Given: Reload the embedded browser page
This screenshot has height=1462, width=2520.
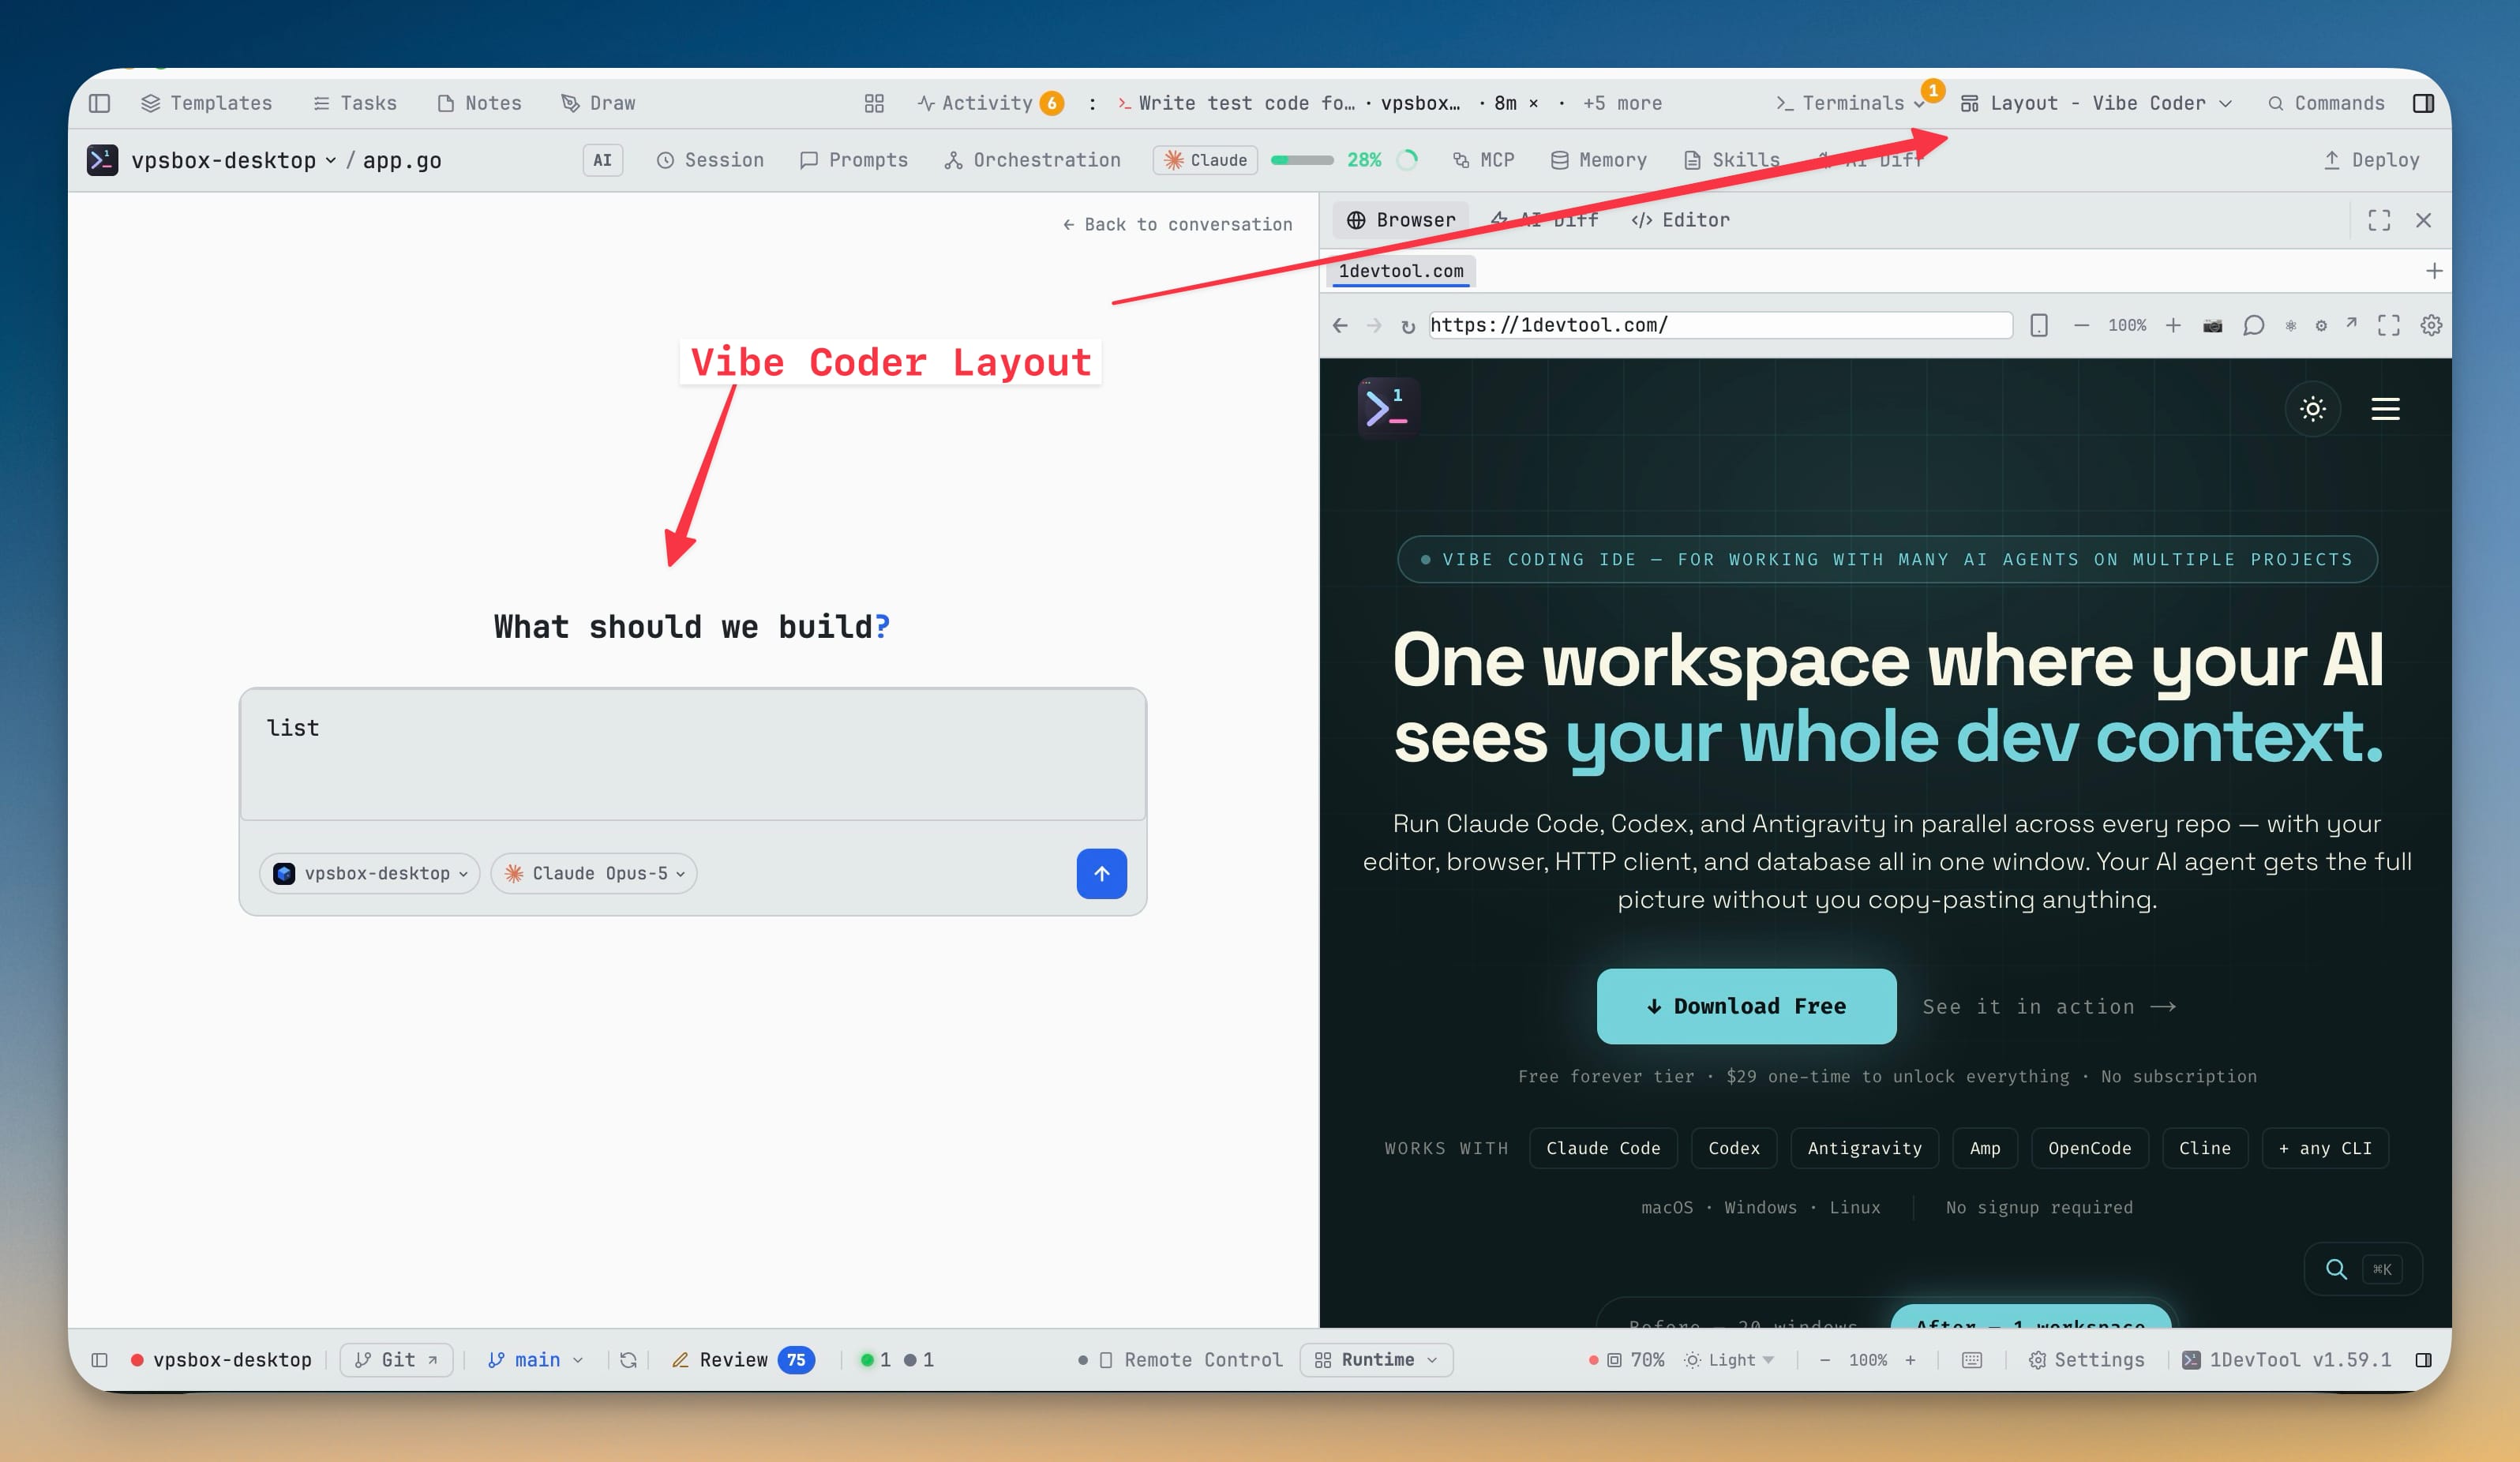Looking at the screenshot, I should point(1408,326).
